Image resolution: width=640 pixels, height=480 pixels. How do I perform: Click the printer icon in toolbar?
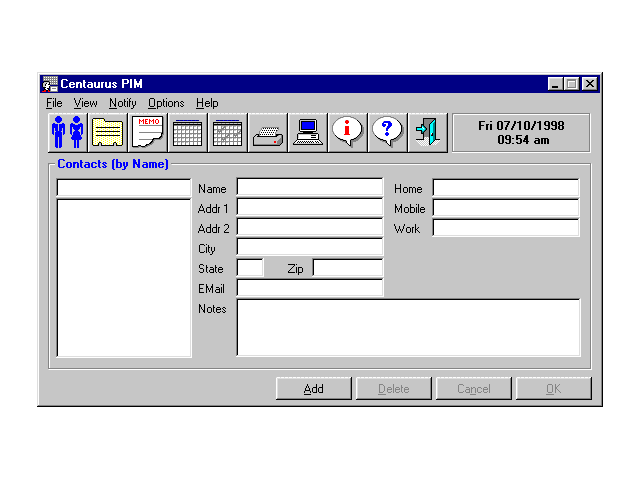[267, 132]
